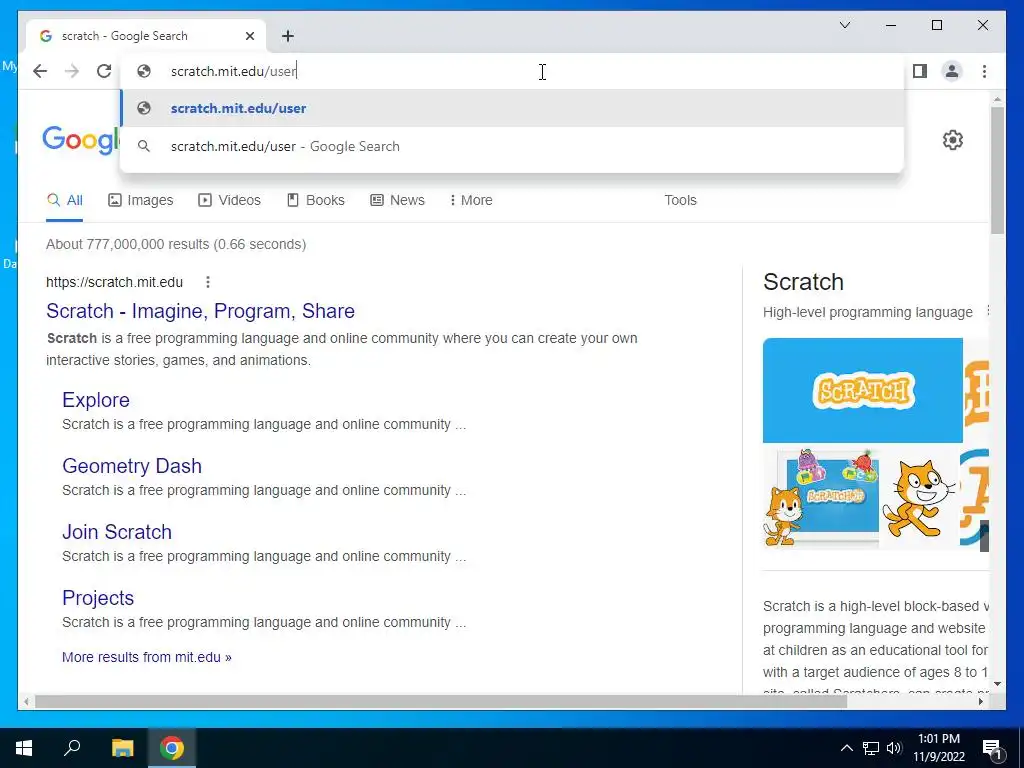Open the ScratchJr screenshot image
1024x768 pixels.
pos(820,497)
